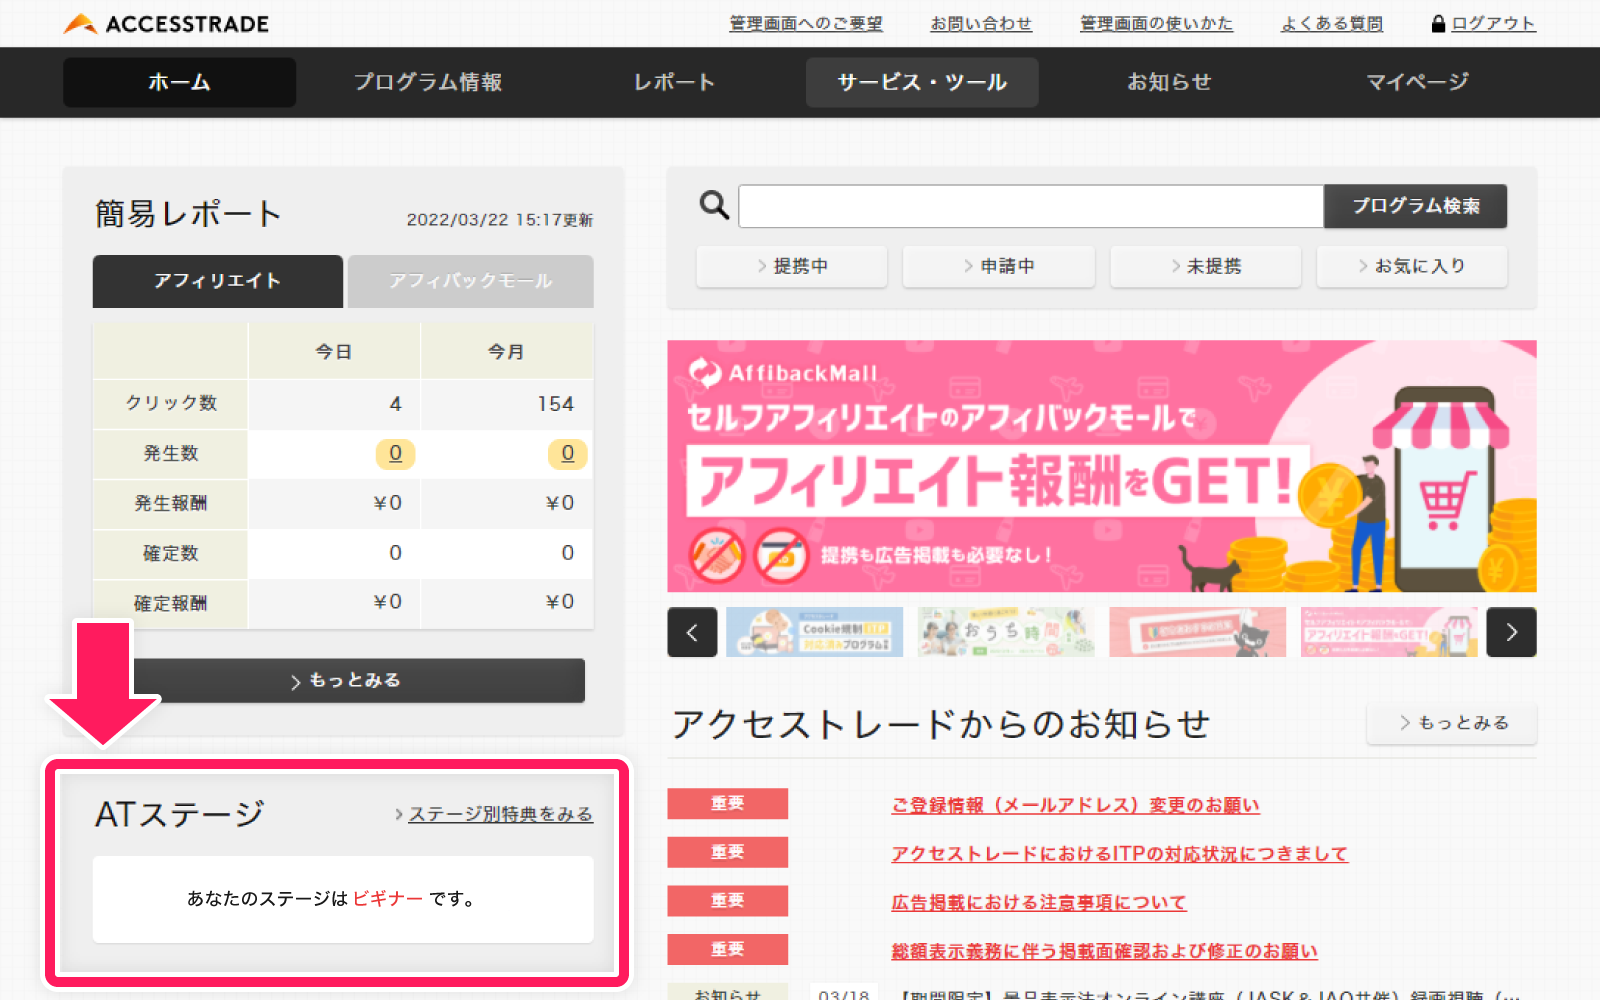
Task: Open the 広告掲載における注意事項について notice
Action: coord(1038,902)
